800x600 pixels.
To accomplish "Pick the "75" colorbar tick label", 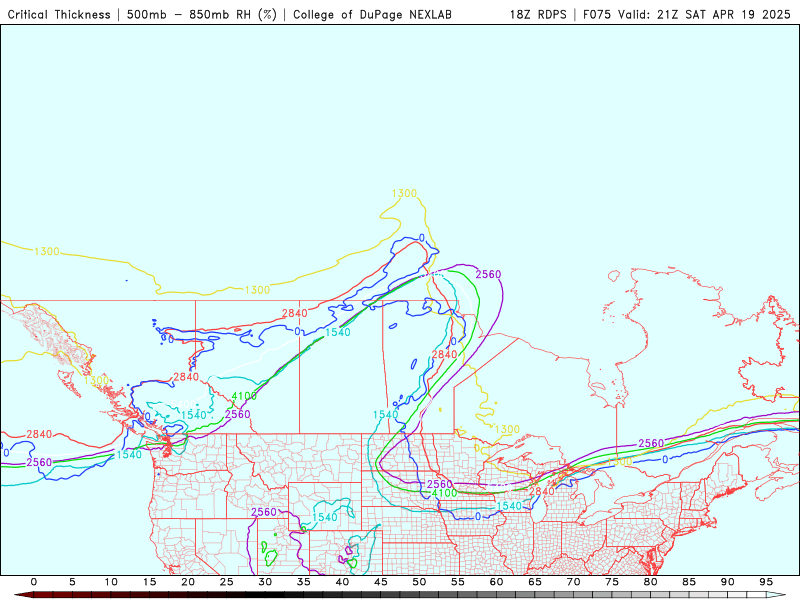I will [612, 582].
